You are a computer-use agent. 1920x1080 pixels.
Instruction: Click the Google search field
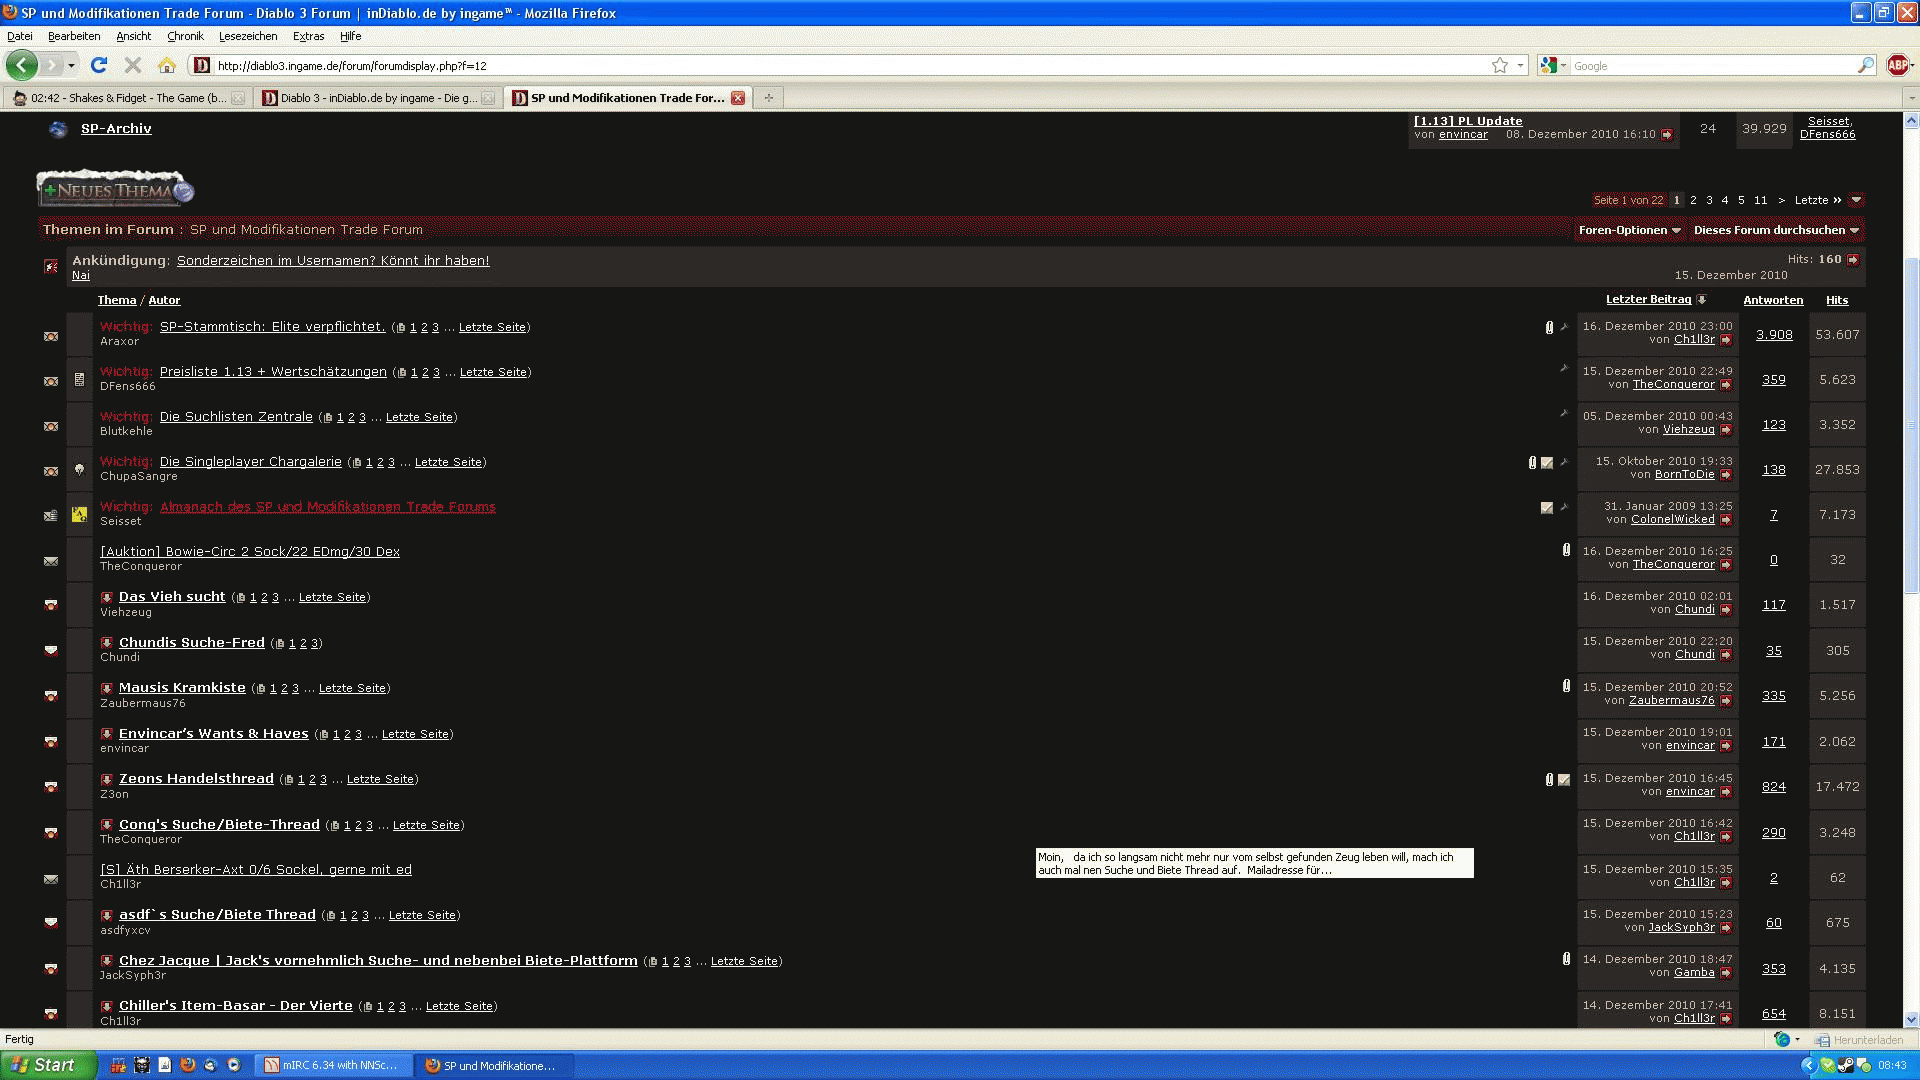(1713, 65)
